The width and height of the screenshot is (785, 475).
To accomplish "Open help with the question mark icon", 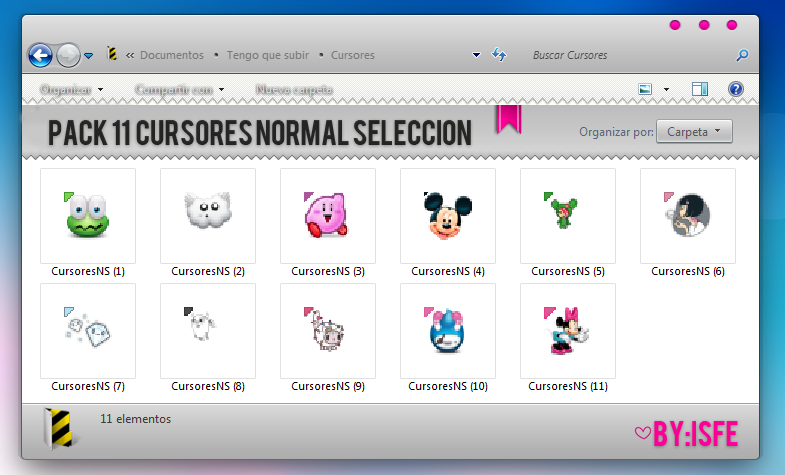I will [x=735, y=89].
